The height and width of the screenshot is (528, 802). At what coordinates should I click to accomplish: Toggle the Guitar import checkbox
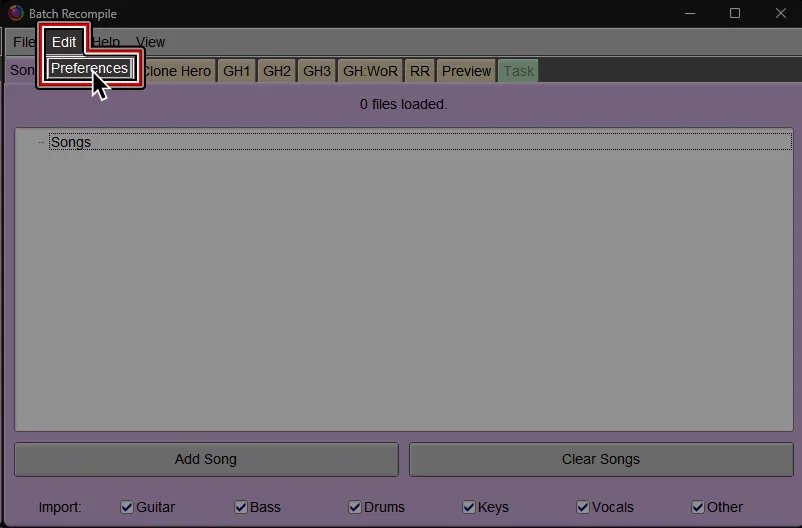127,507
